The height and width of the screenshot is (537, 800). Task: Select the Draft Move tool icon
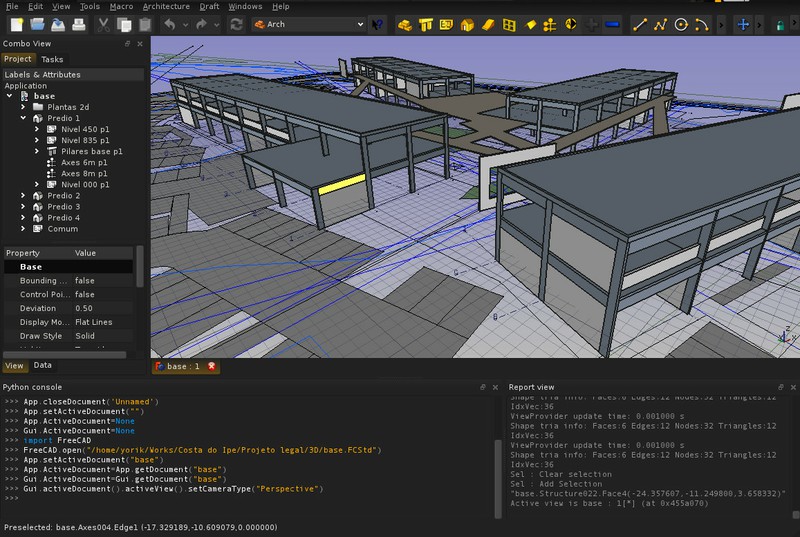click(743, 24)
